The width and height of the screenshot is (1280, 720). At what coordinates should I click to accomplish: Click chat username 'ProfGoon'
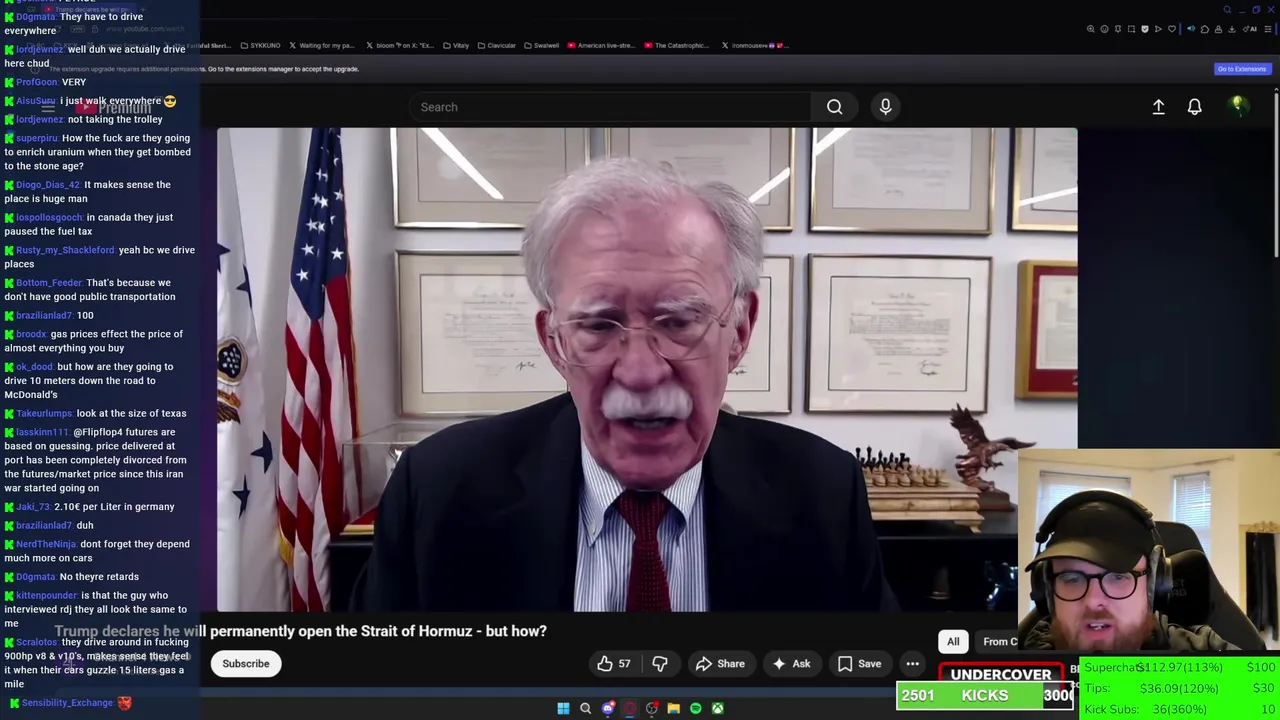pyautogui.click(x=37, y=82)
